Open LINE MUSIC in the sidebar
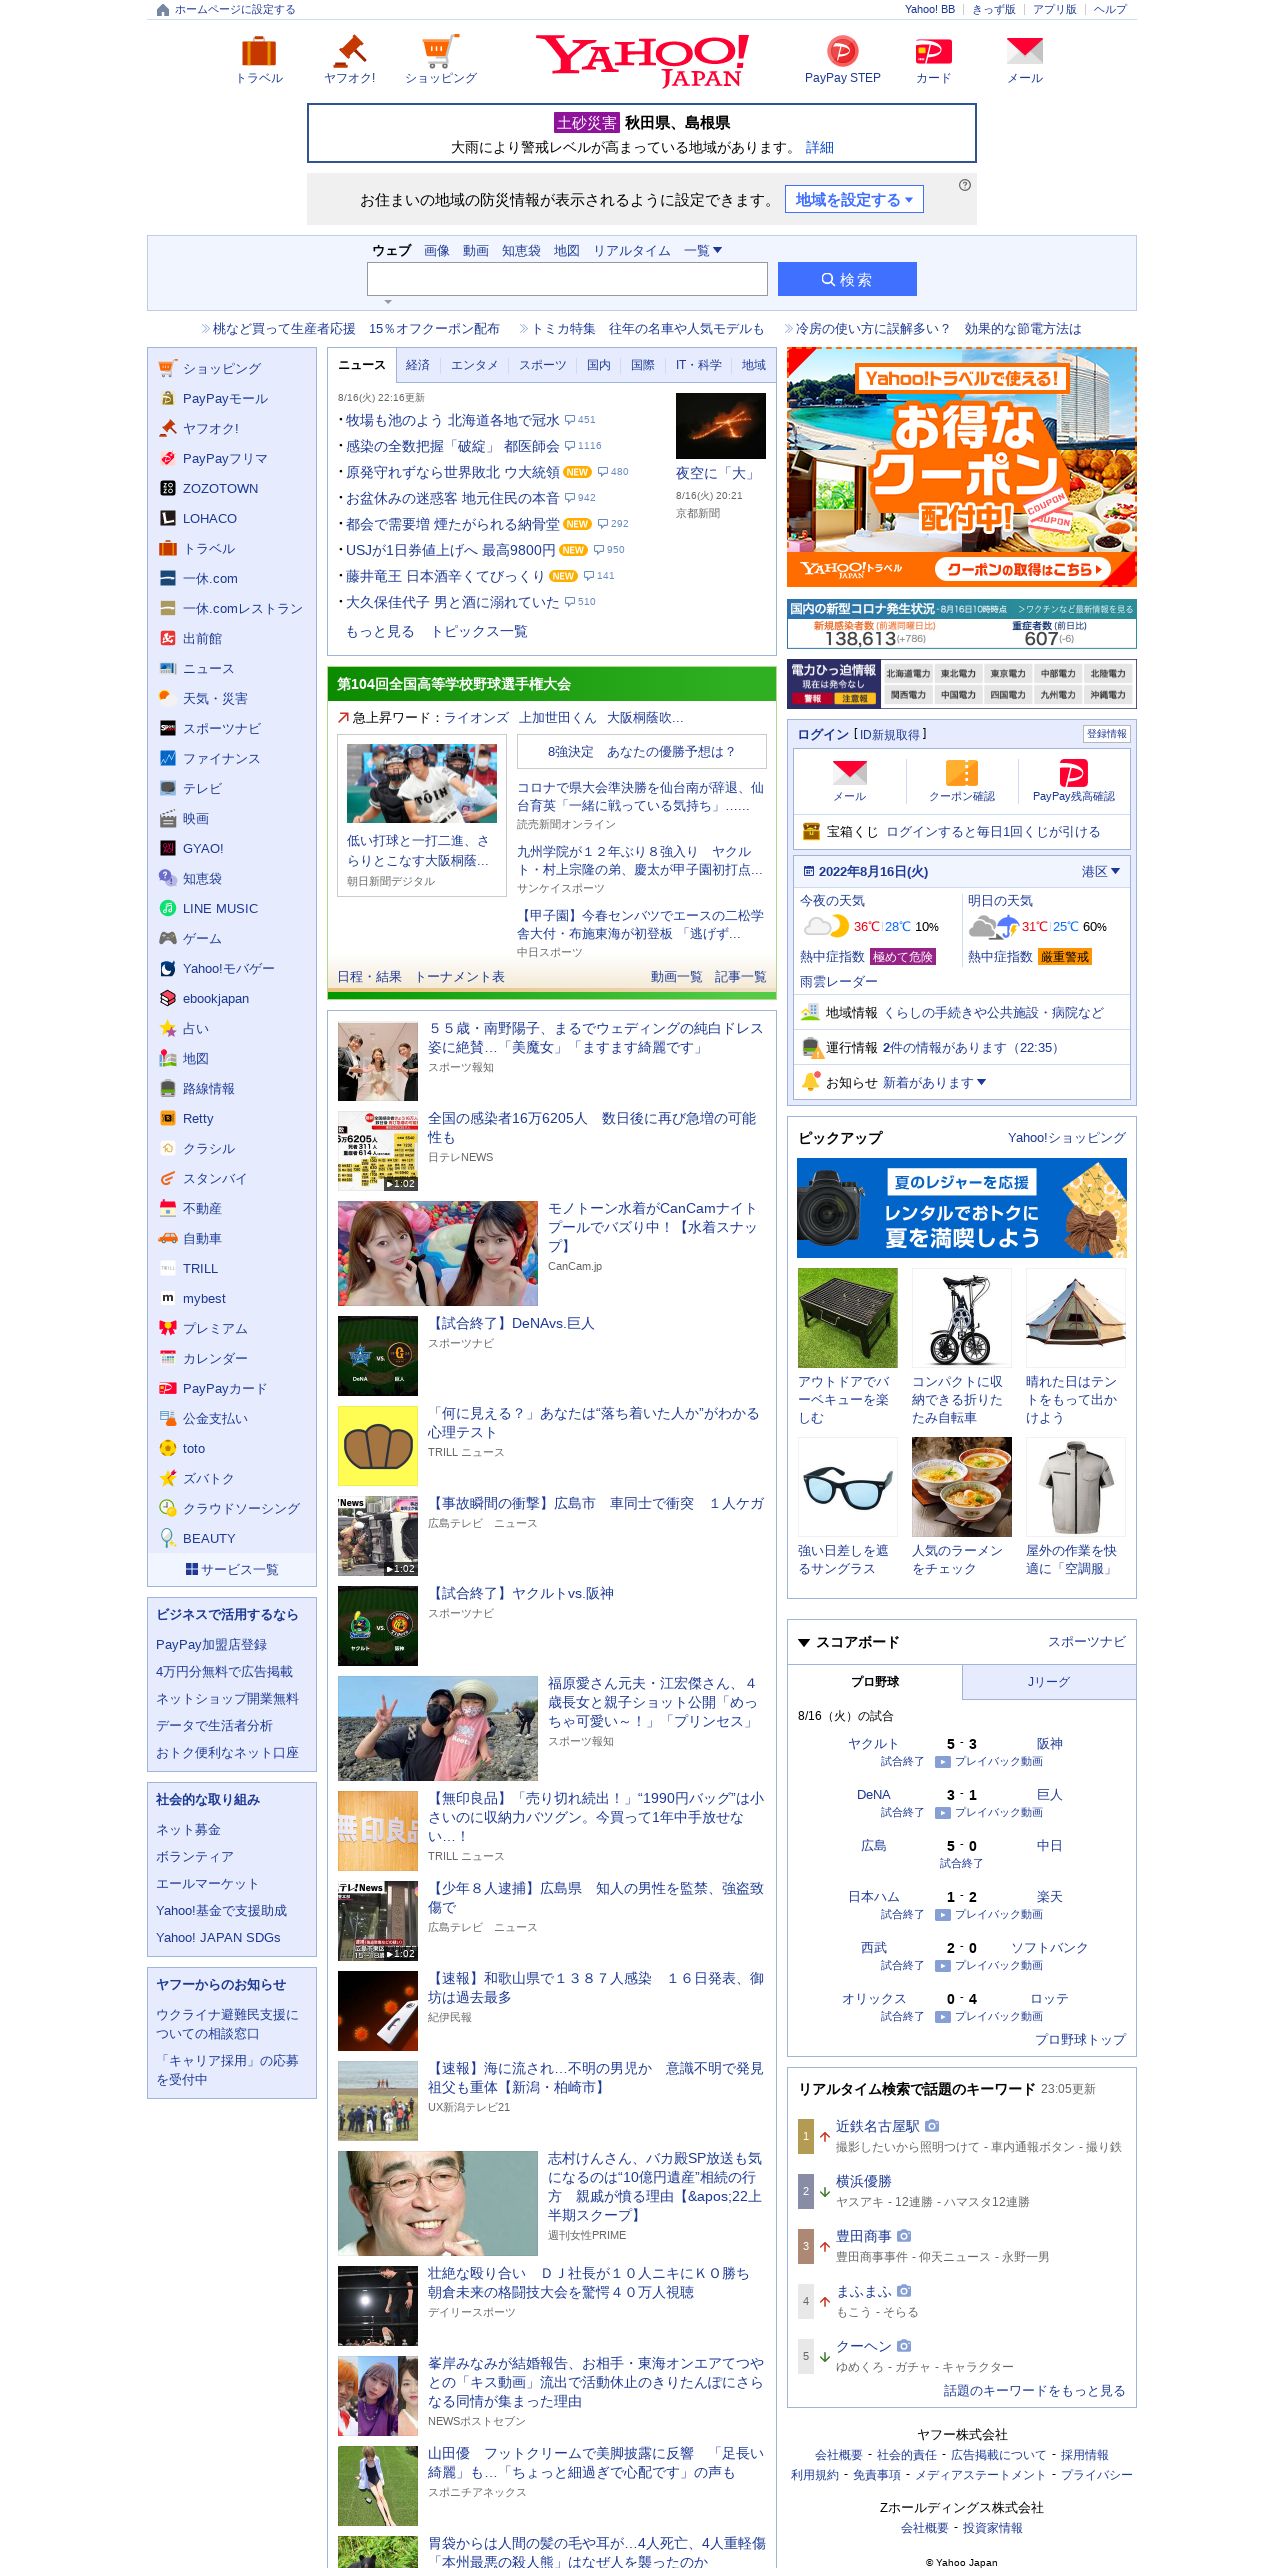 (x=220, y=908)
